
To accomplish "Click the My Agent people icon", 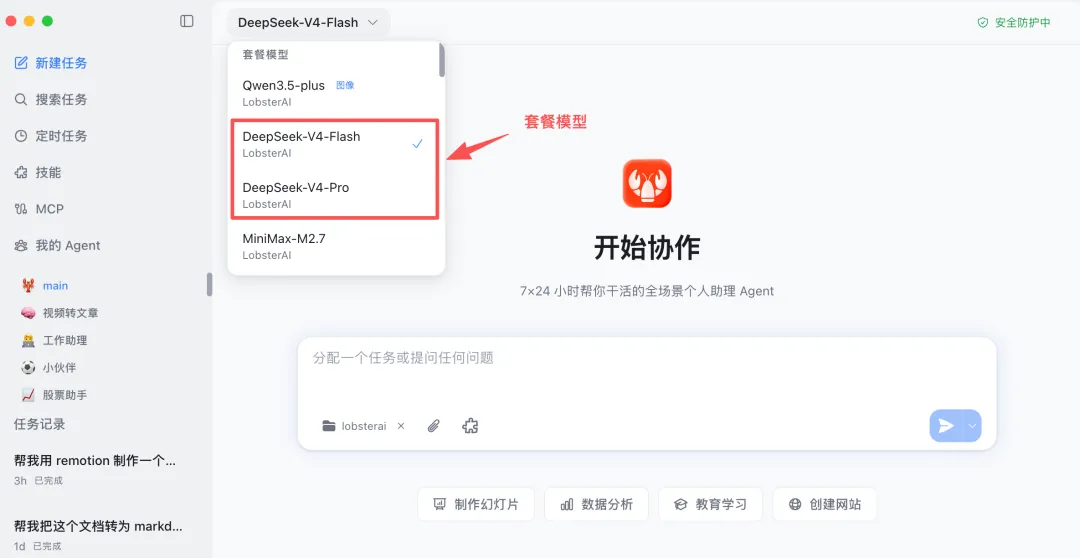I will point(21,246).
